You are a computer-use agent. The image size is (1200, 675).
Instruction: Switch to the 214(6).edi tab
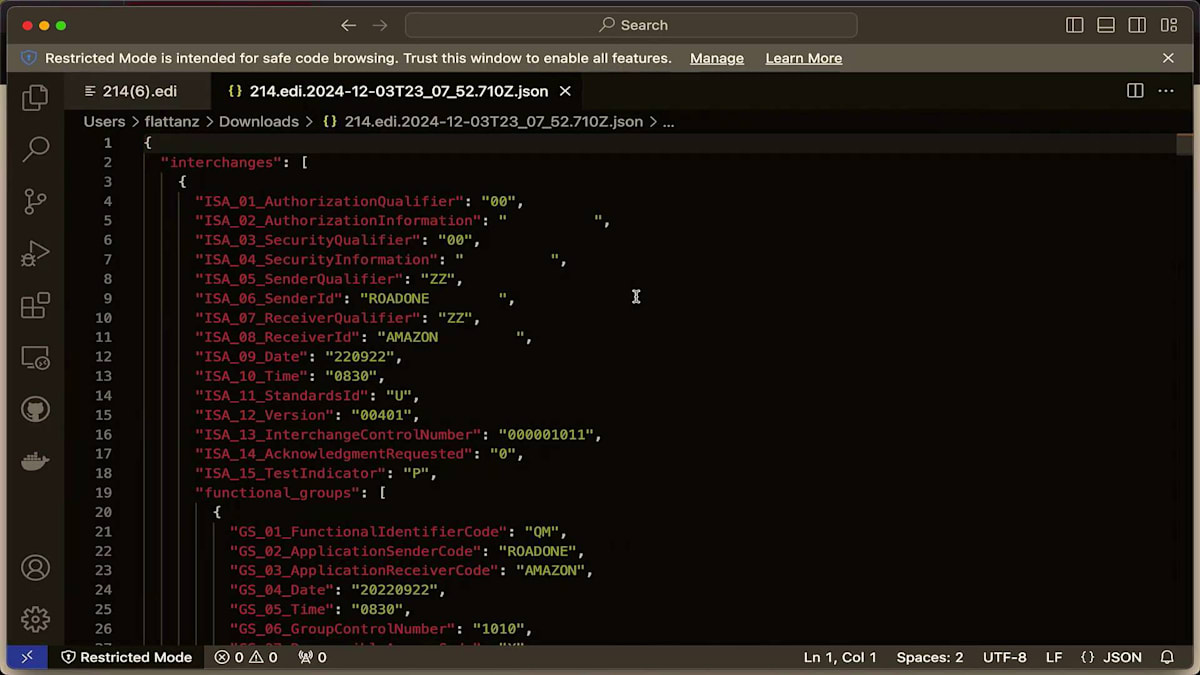138,91
